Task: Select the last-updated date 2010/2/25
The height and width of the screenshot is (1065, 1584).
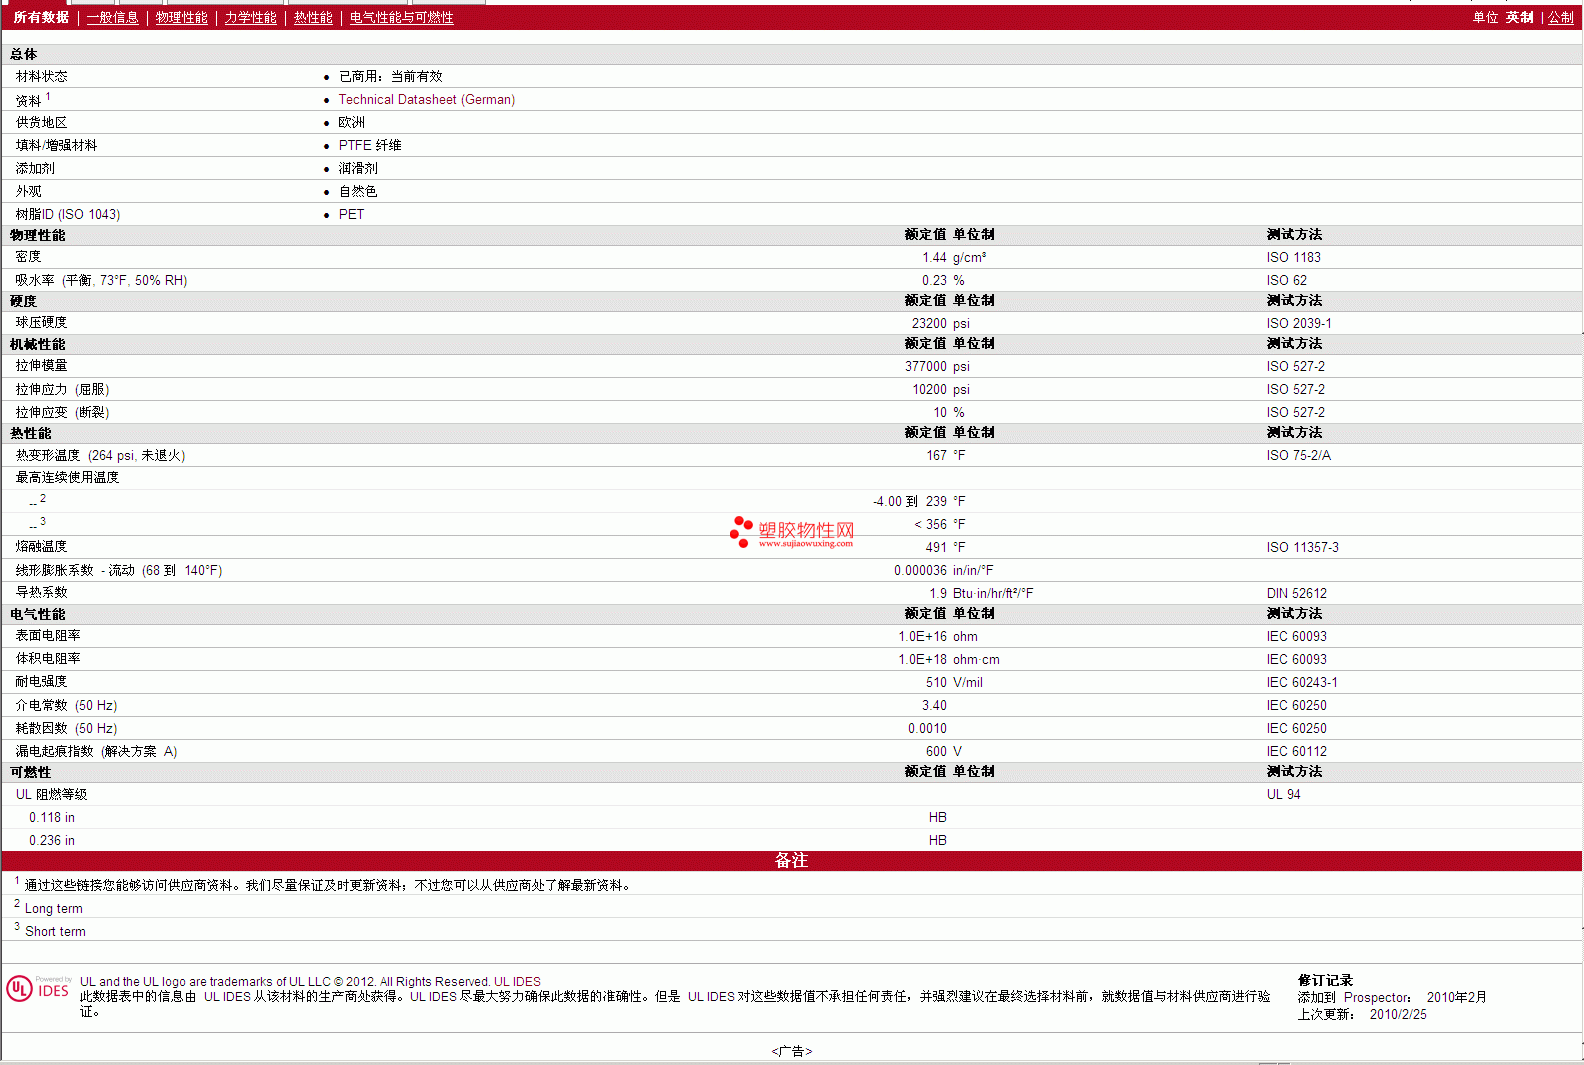Action: 1398,1015
